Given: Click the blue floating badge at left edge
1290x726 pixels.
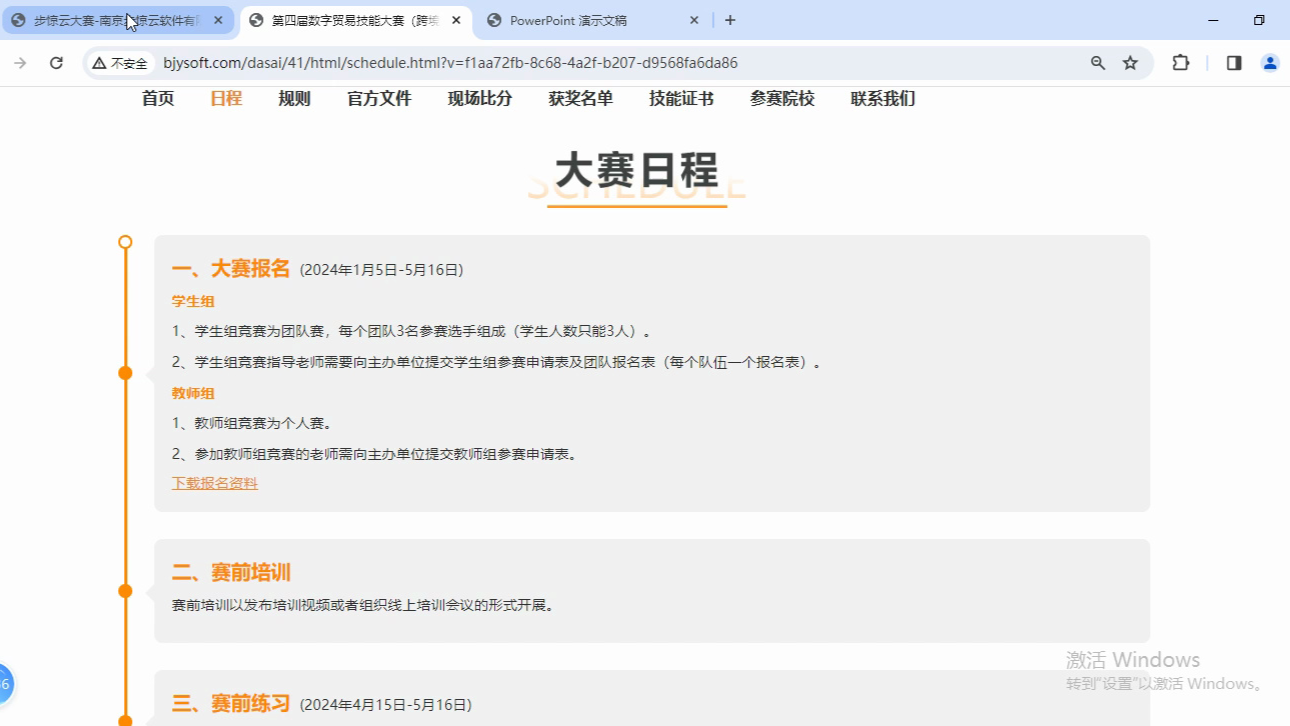Looking at the screenshot, I should click(x=6, y=684).
